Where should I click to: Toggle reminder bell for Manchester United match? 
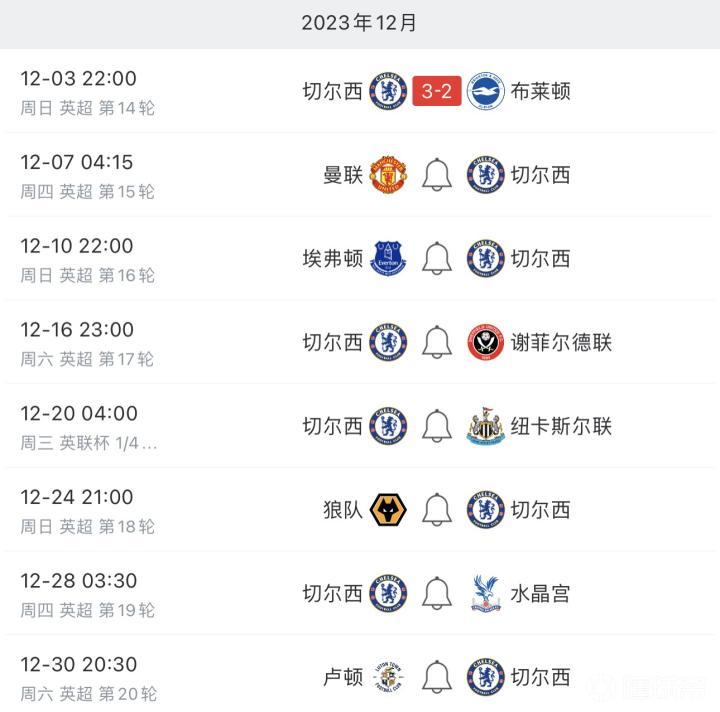[x=437, y=175]
